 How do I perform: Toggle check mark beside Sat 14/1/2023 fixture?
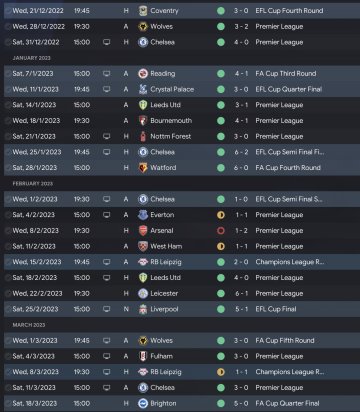click(x=8, y=105)
